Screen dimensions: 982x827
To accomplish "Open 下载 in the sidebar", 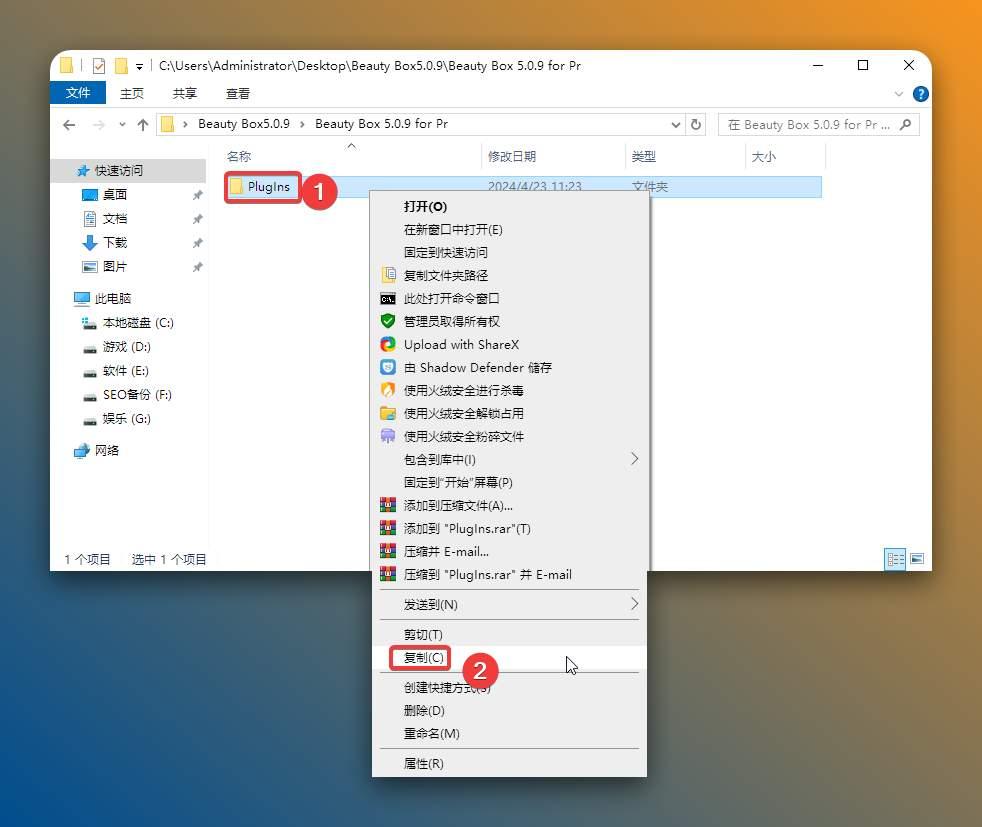I will [x=115, y=242].
